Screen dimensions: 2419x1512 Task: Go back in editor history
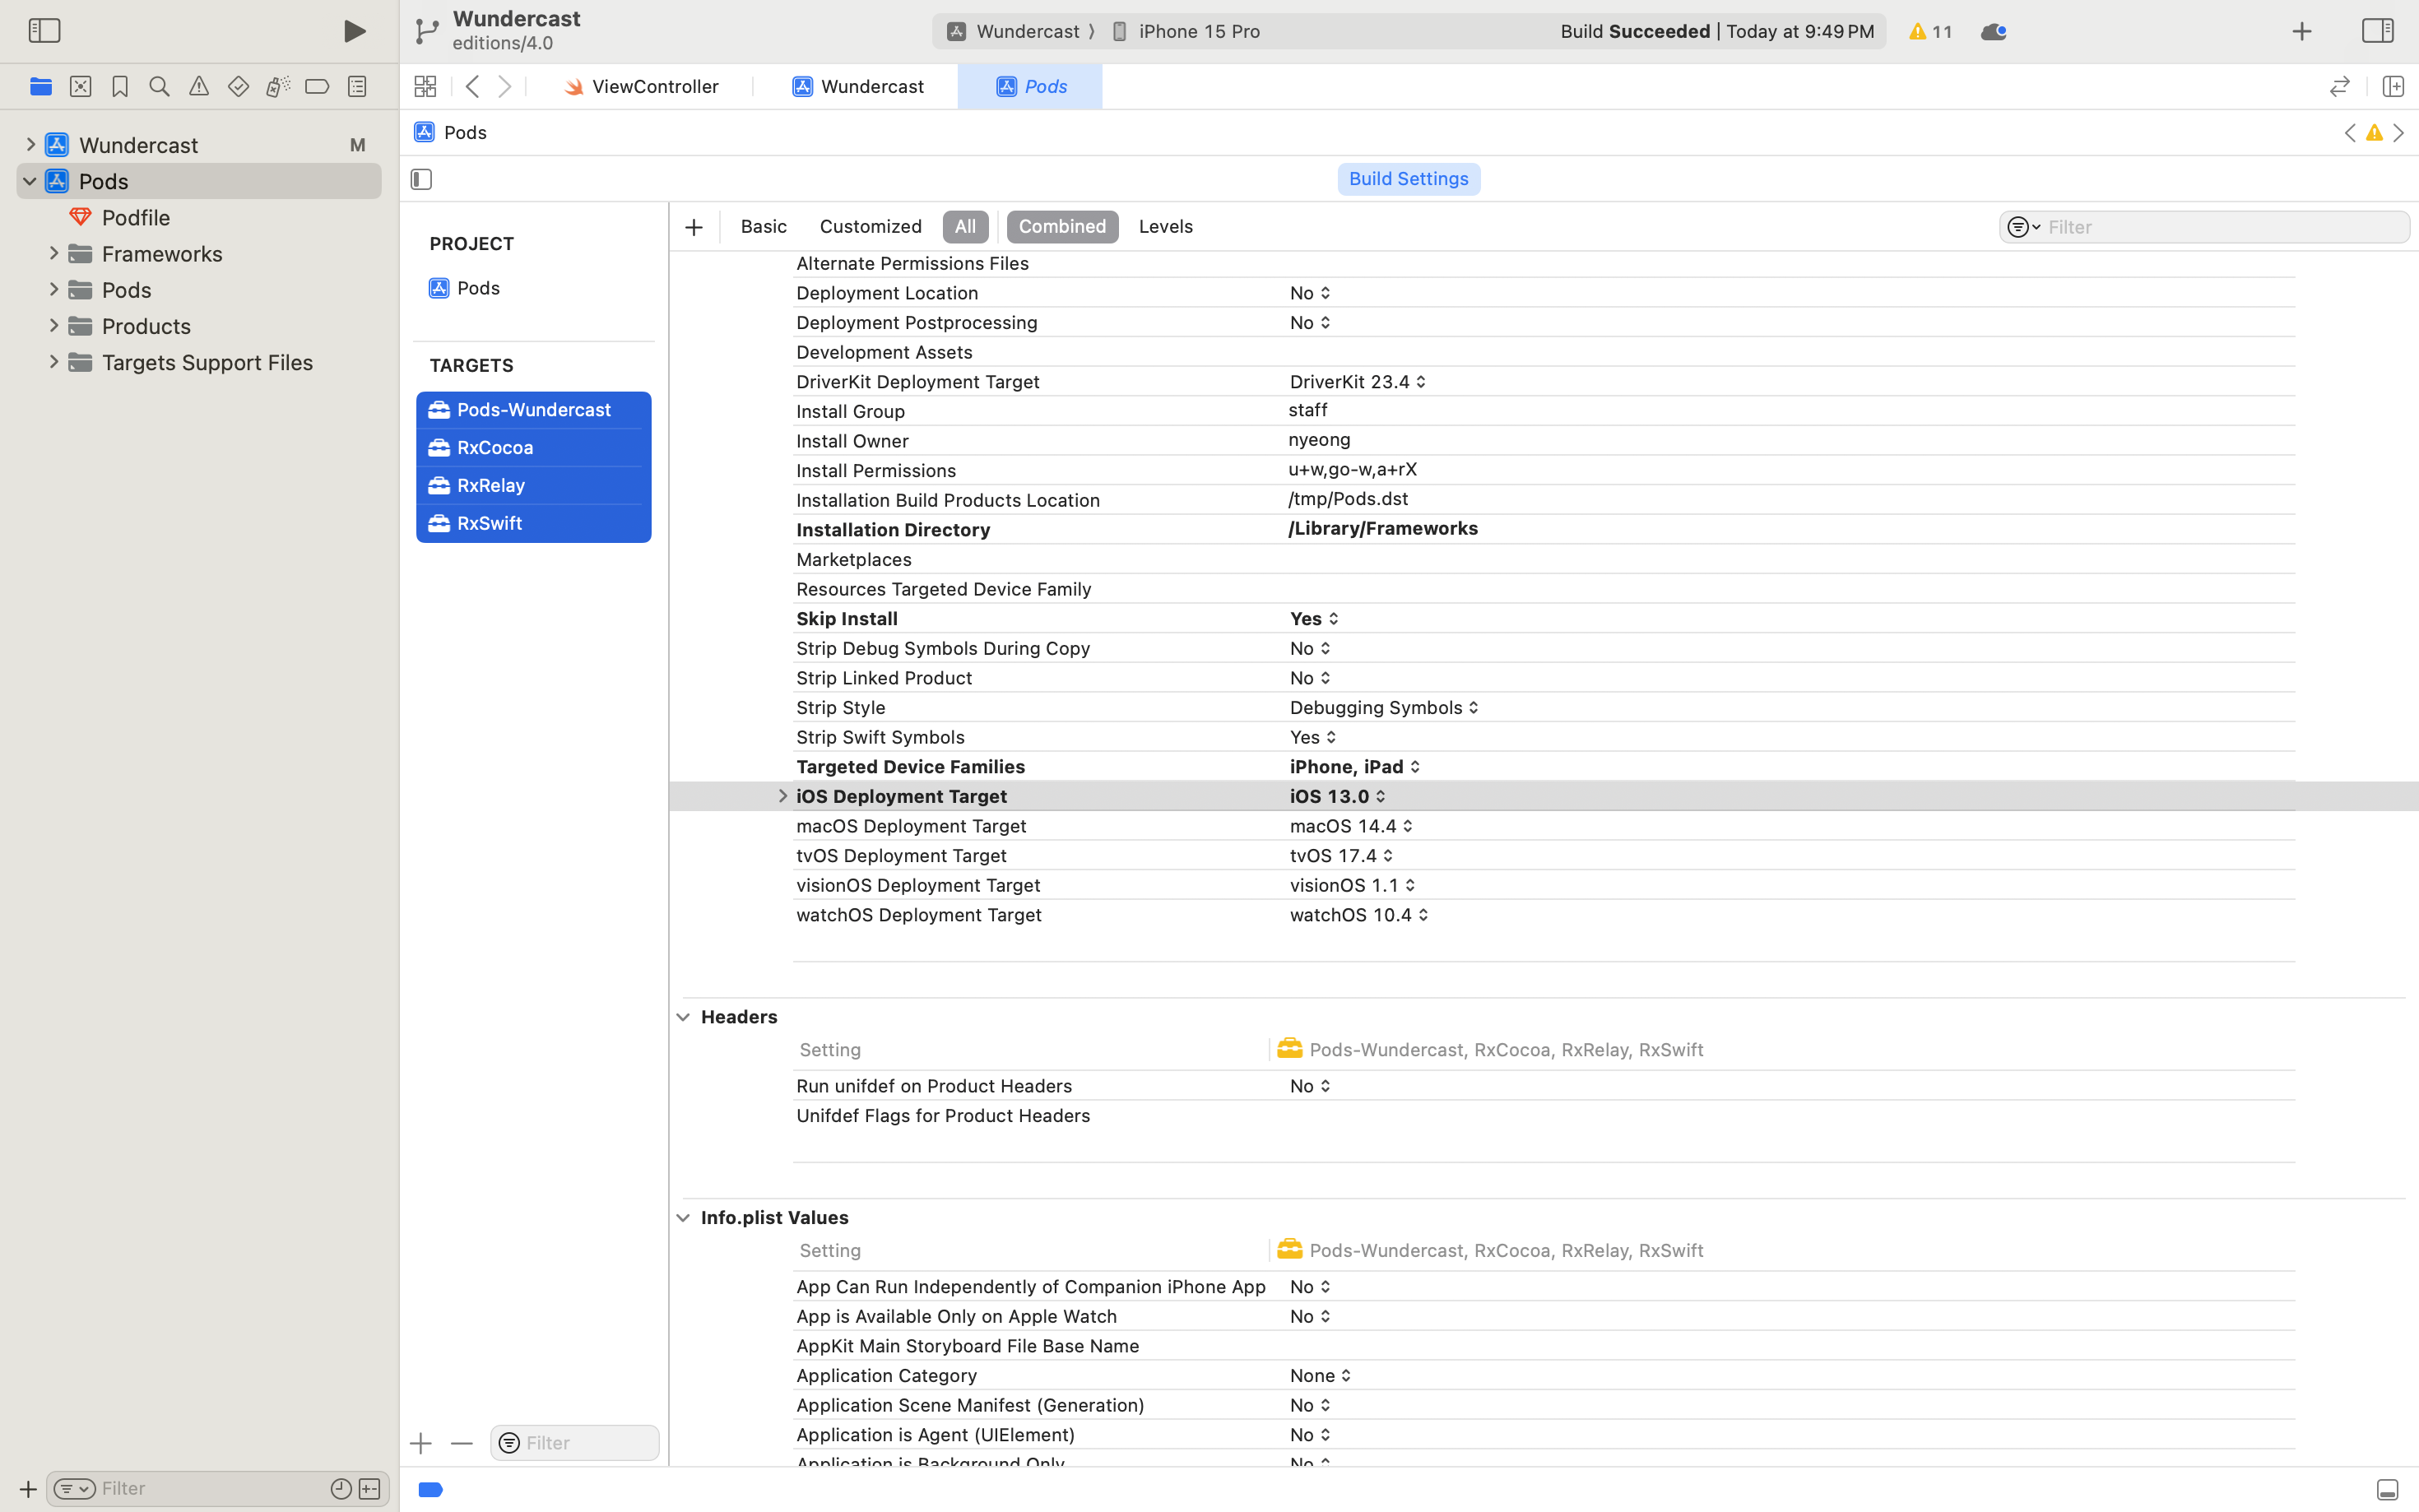[x=473, y=87]
